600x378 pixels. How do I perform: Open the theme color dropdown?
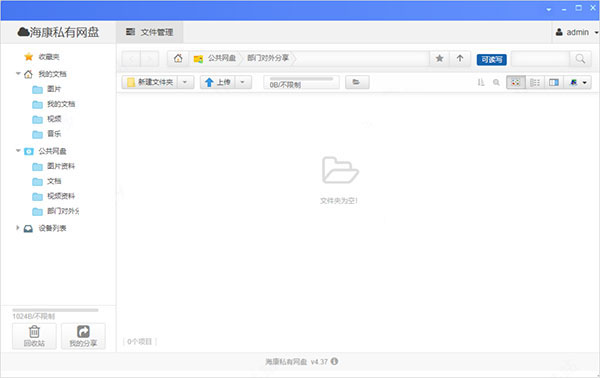pyautogui.click(x=578, y=82)
